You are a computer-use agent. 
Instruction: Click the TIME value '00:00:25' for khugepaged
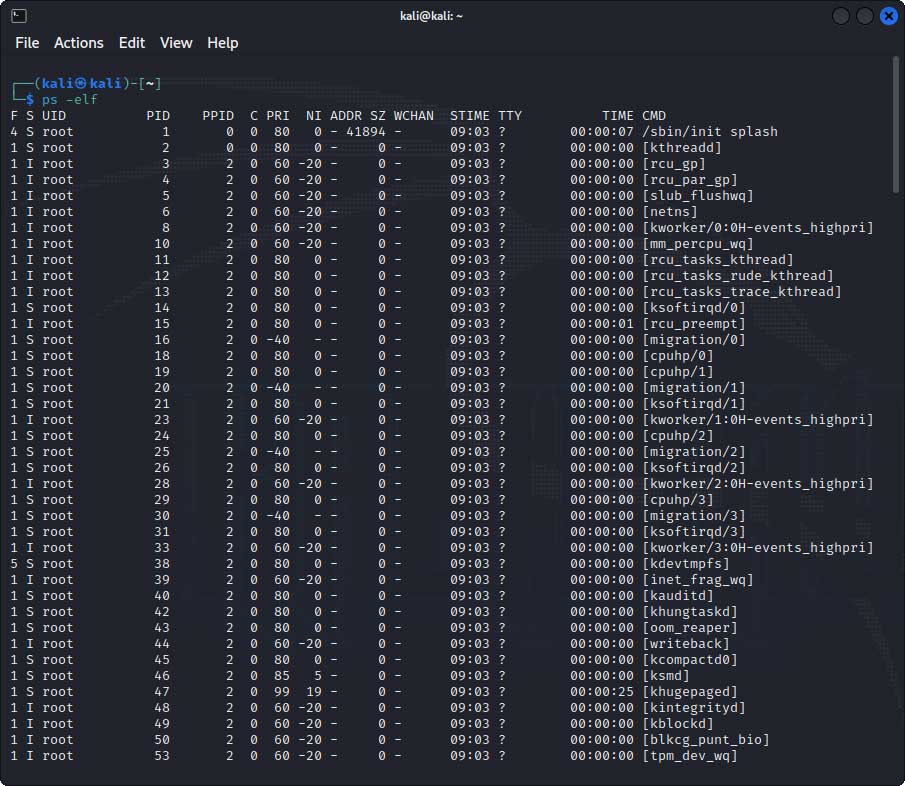pos(602,692)
